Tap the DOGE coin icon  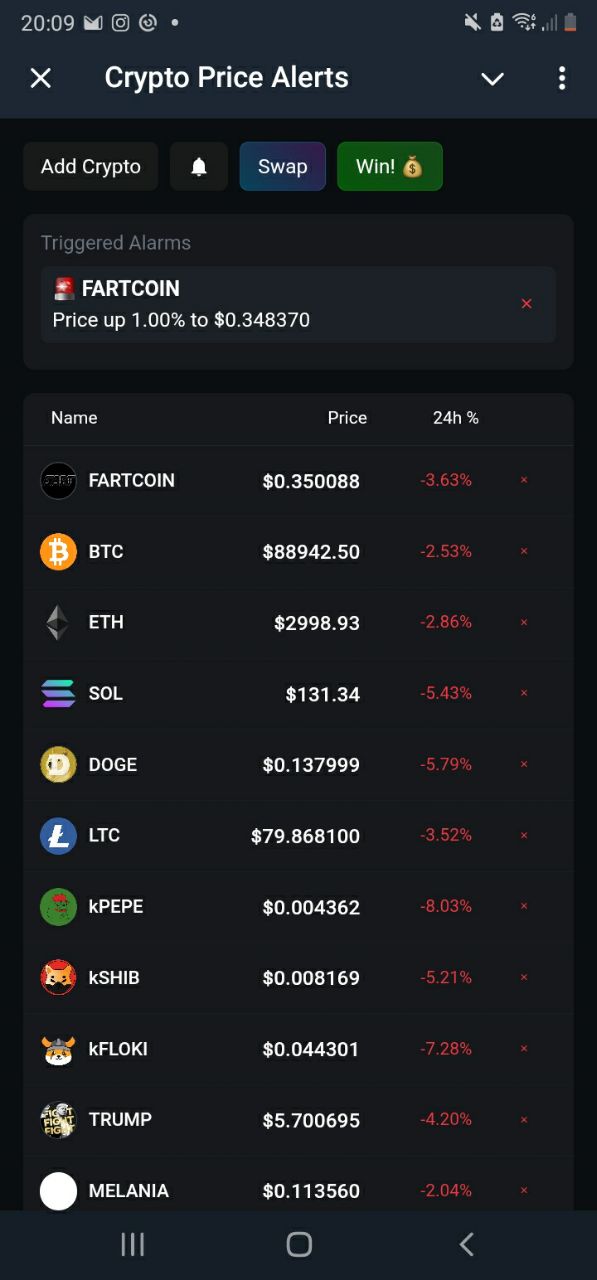[58, 764]
